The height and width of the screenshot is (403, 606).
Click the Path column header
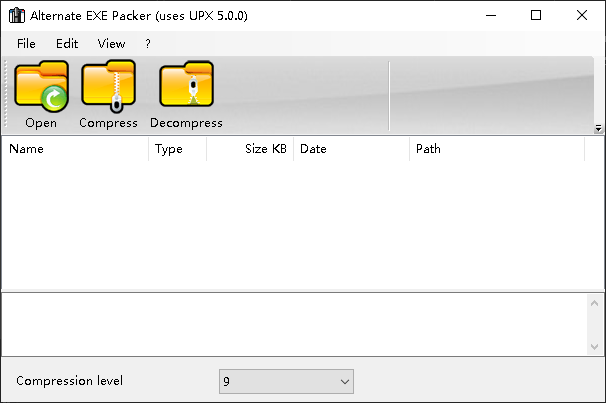(x=496, y=149)
